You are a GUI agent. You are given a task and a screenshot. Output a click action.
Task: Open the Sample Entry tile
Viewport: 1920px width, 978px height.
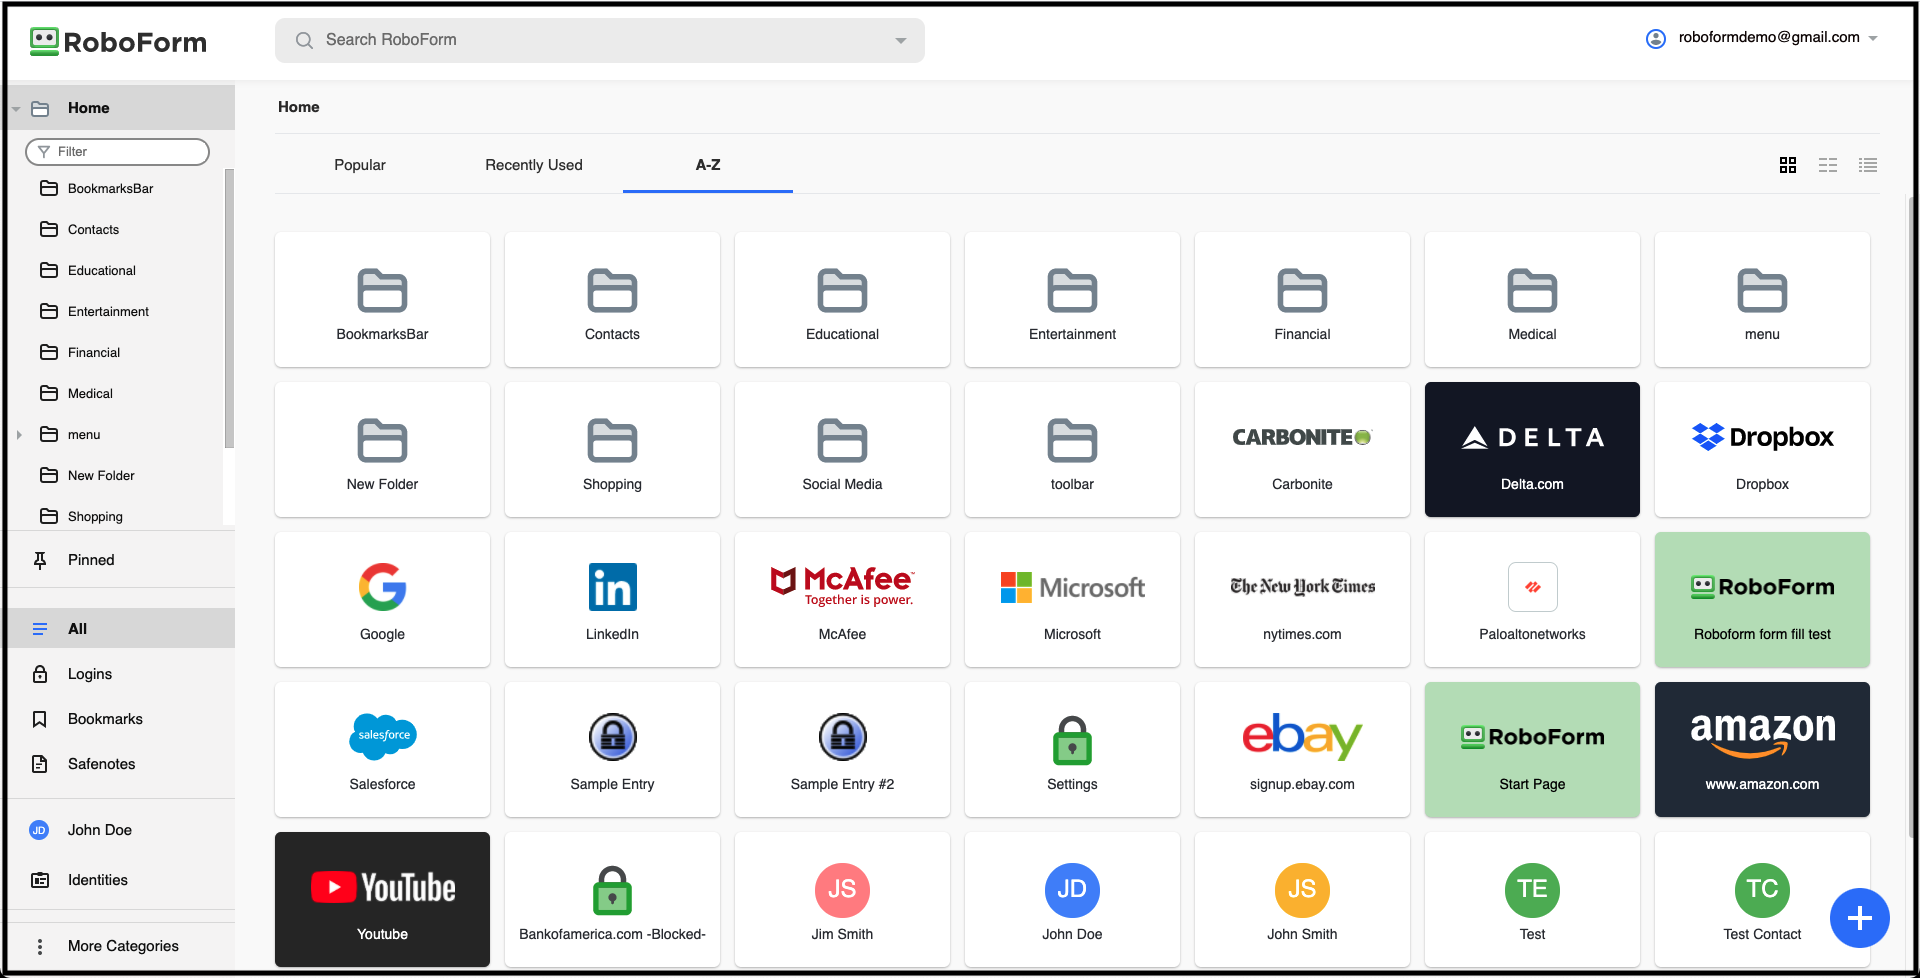[x=612, y=749]
